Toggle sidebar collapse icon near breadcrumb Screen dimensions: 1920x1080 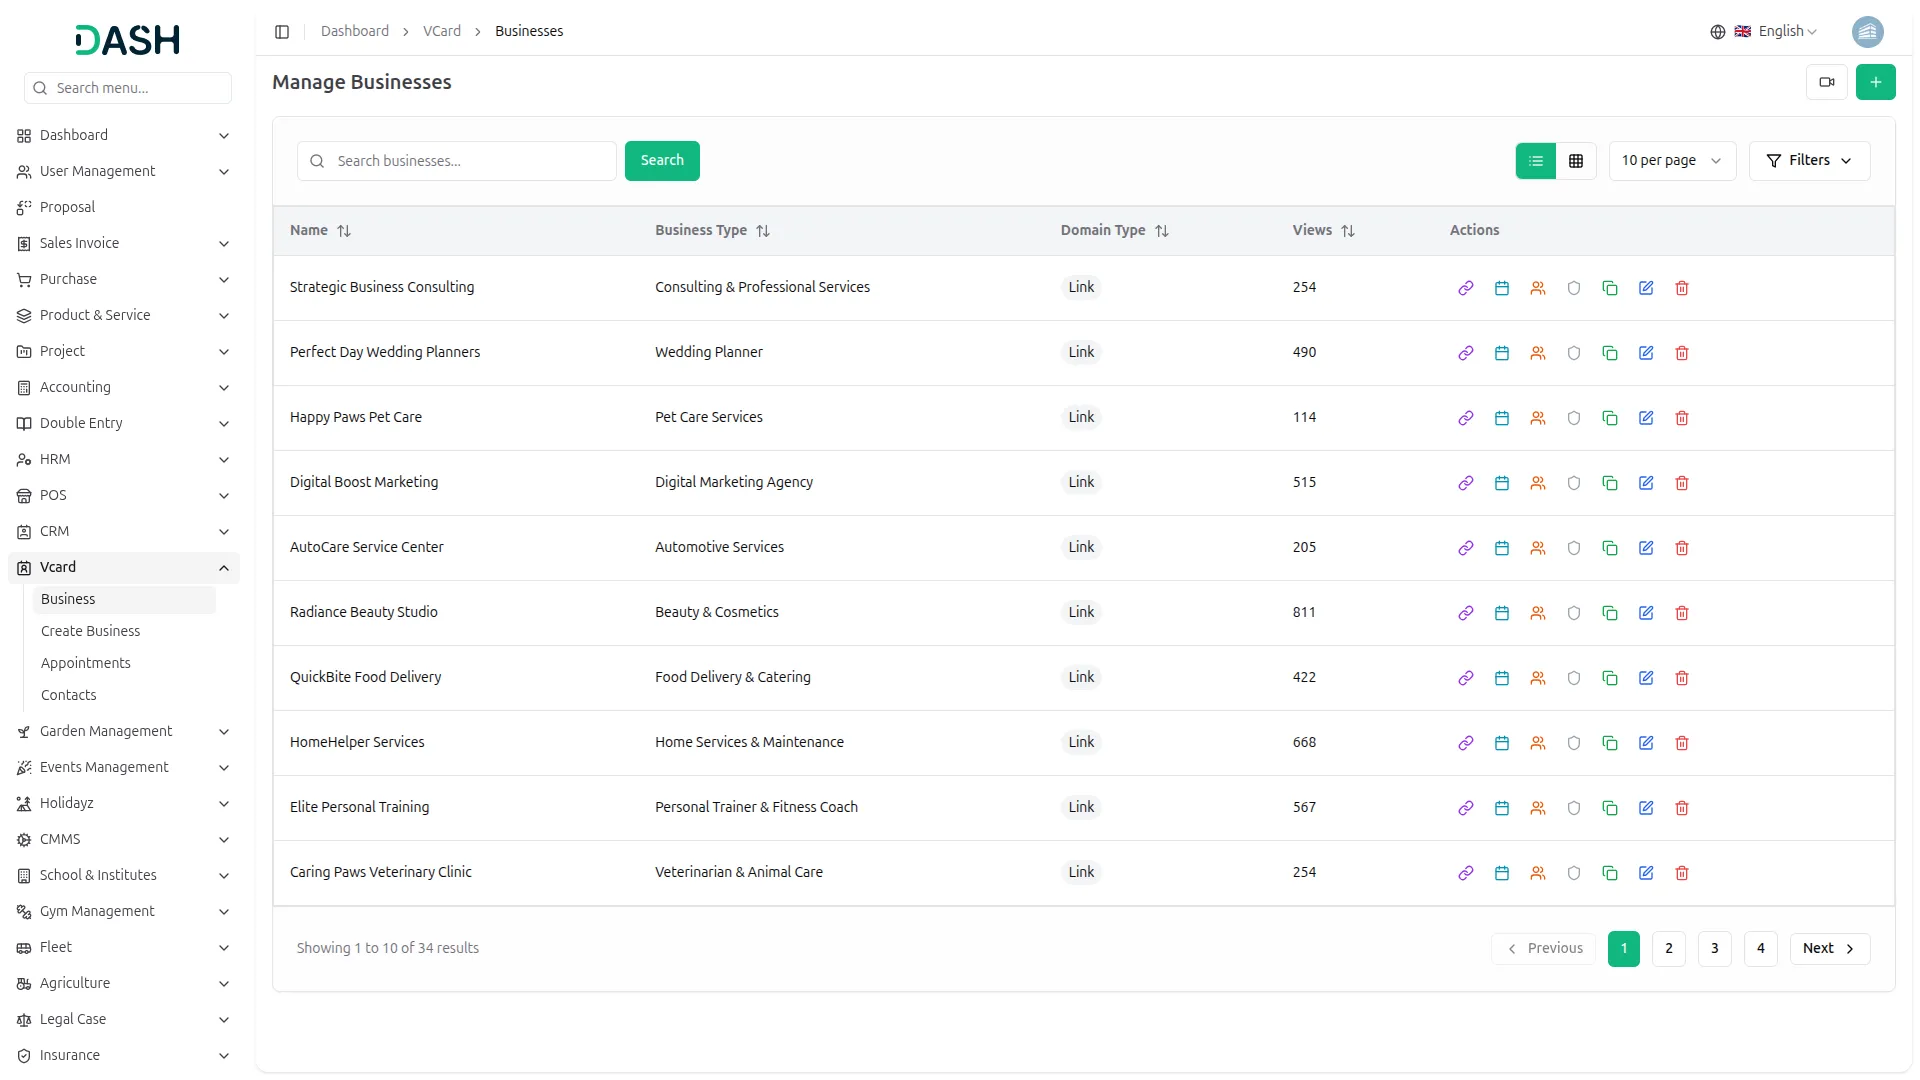pyautogui.click(x=282, y=32)
